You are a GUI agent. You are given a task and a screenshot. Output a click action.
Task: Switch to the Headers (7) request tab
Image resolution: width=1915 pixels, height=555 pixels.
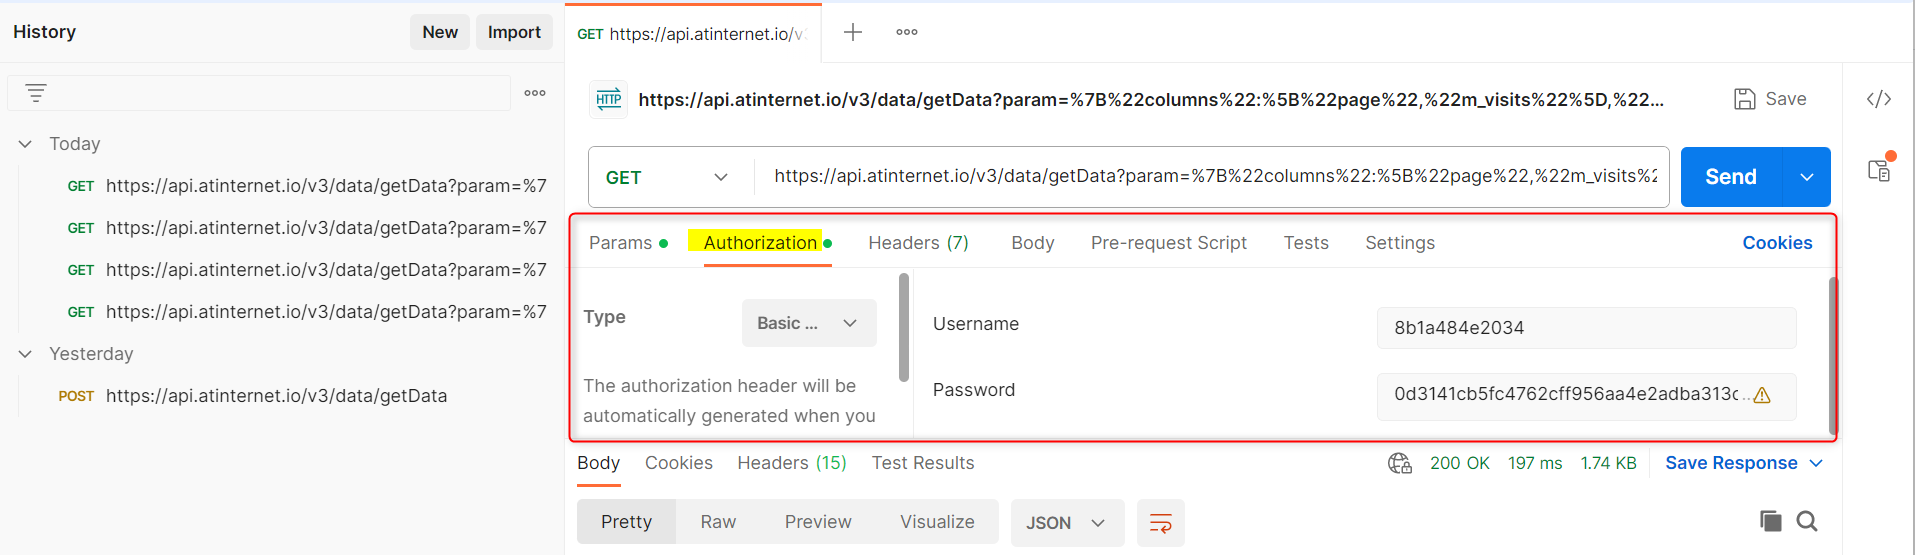point(918,243)
